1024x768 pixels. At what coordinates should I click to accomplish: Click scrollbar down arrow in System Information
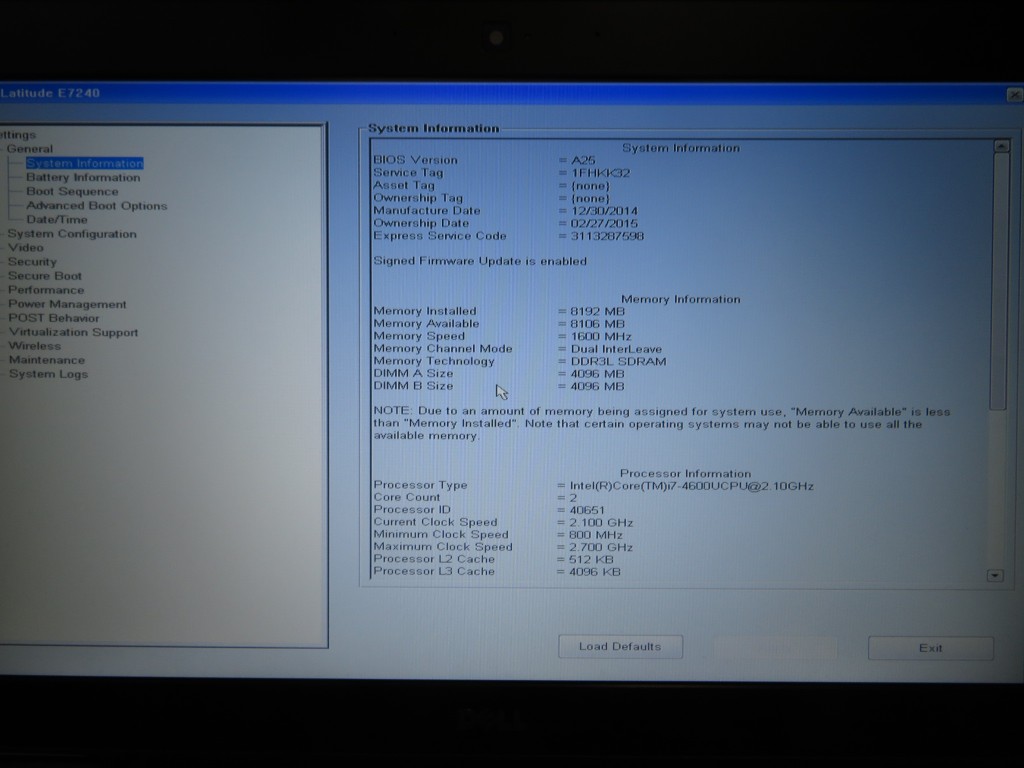[x=995, y=575]
